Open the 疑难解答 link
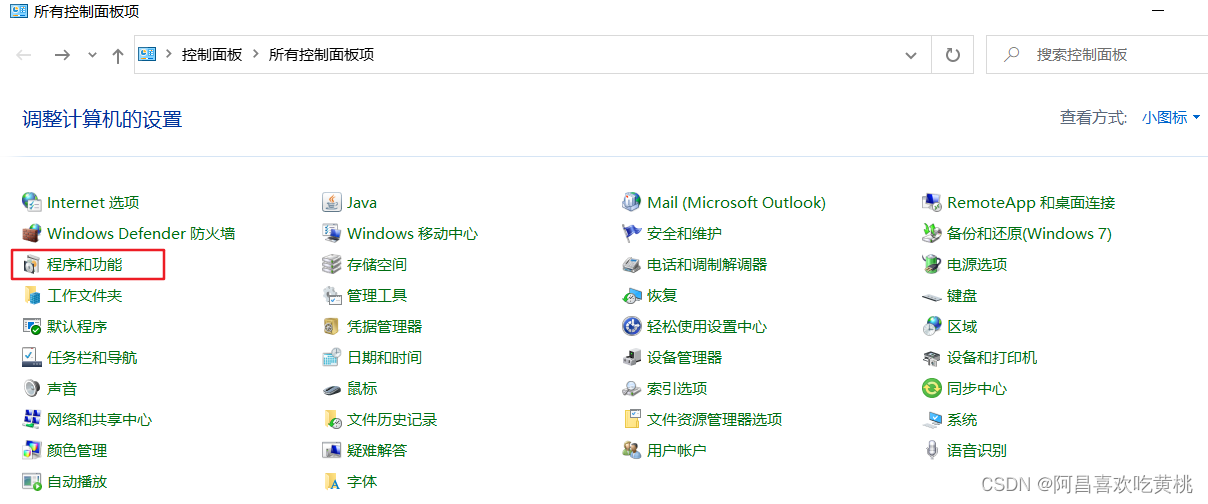 coord(377,450)
